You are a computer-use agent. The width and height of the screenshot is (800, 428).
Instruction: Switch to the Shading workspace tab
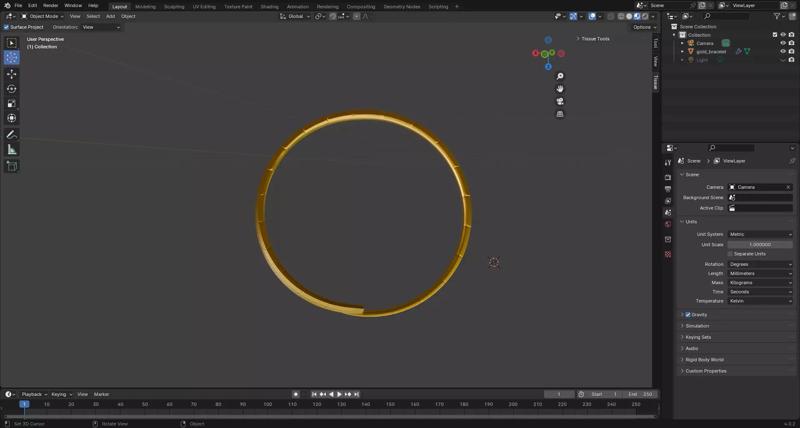(x=269, y=7)
